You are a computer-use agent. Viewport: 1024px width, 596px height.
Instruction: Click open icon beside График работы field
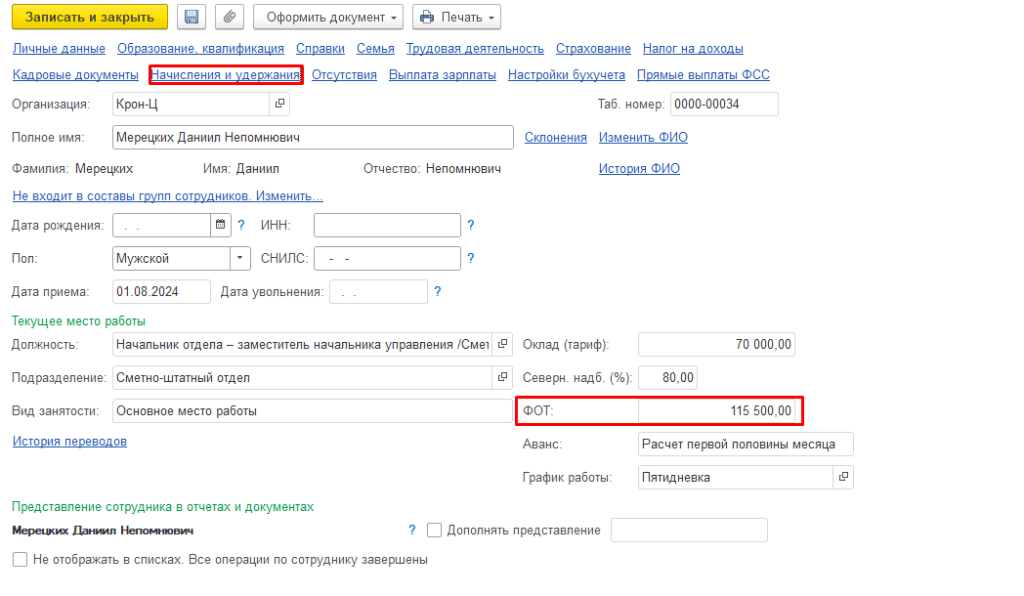844,477
